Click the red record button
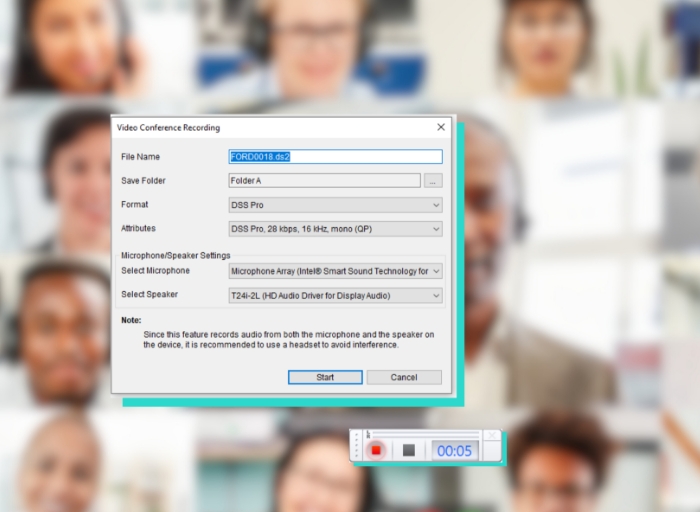The width and height of the screenshot is (700, 512). coord(376,451)
